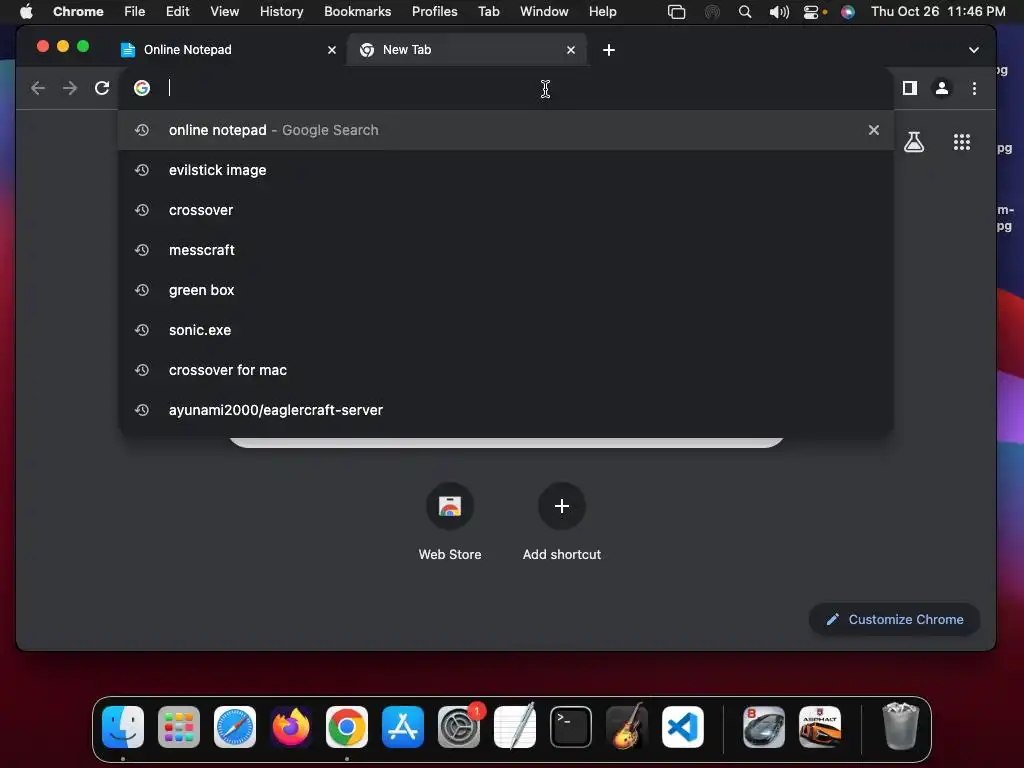
Task: Go forward with the forward arrow
Action: [x=70, y=88]
